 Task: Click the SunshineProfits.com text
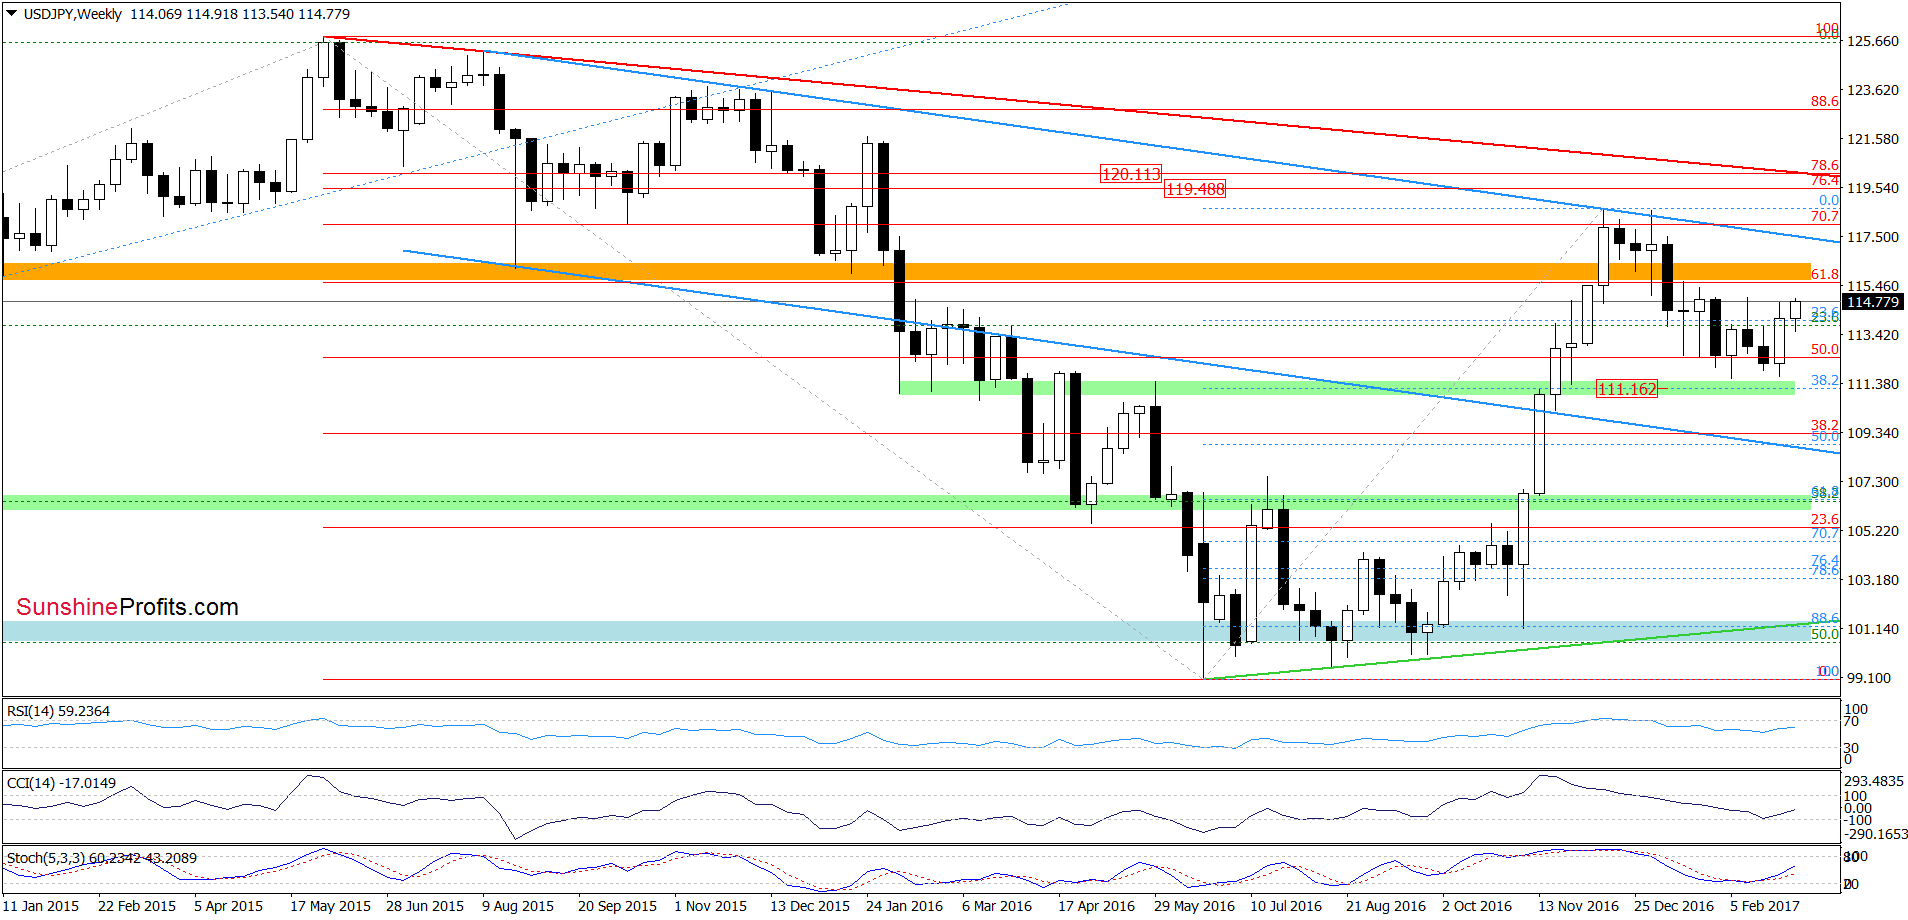tap(127, 607)
